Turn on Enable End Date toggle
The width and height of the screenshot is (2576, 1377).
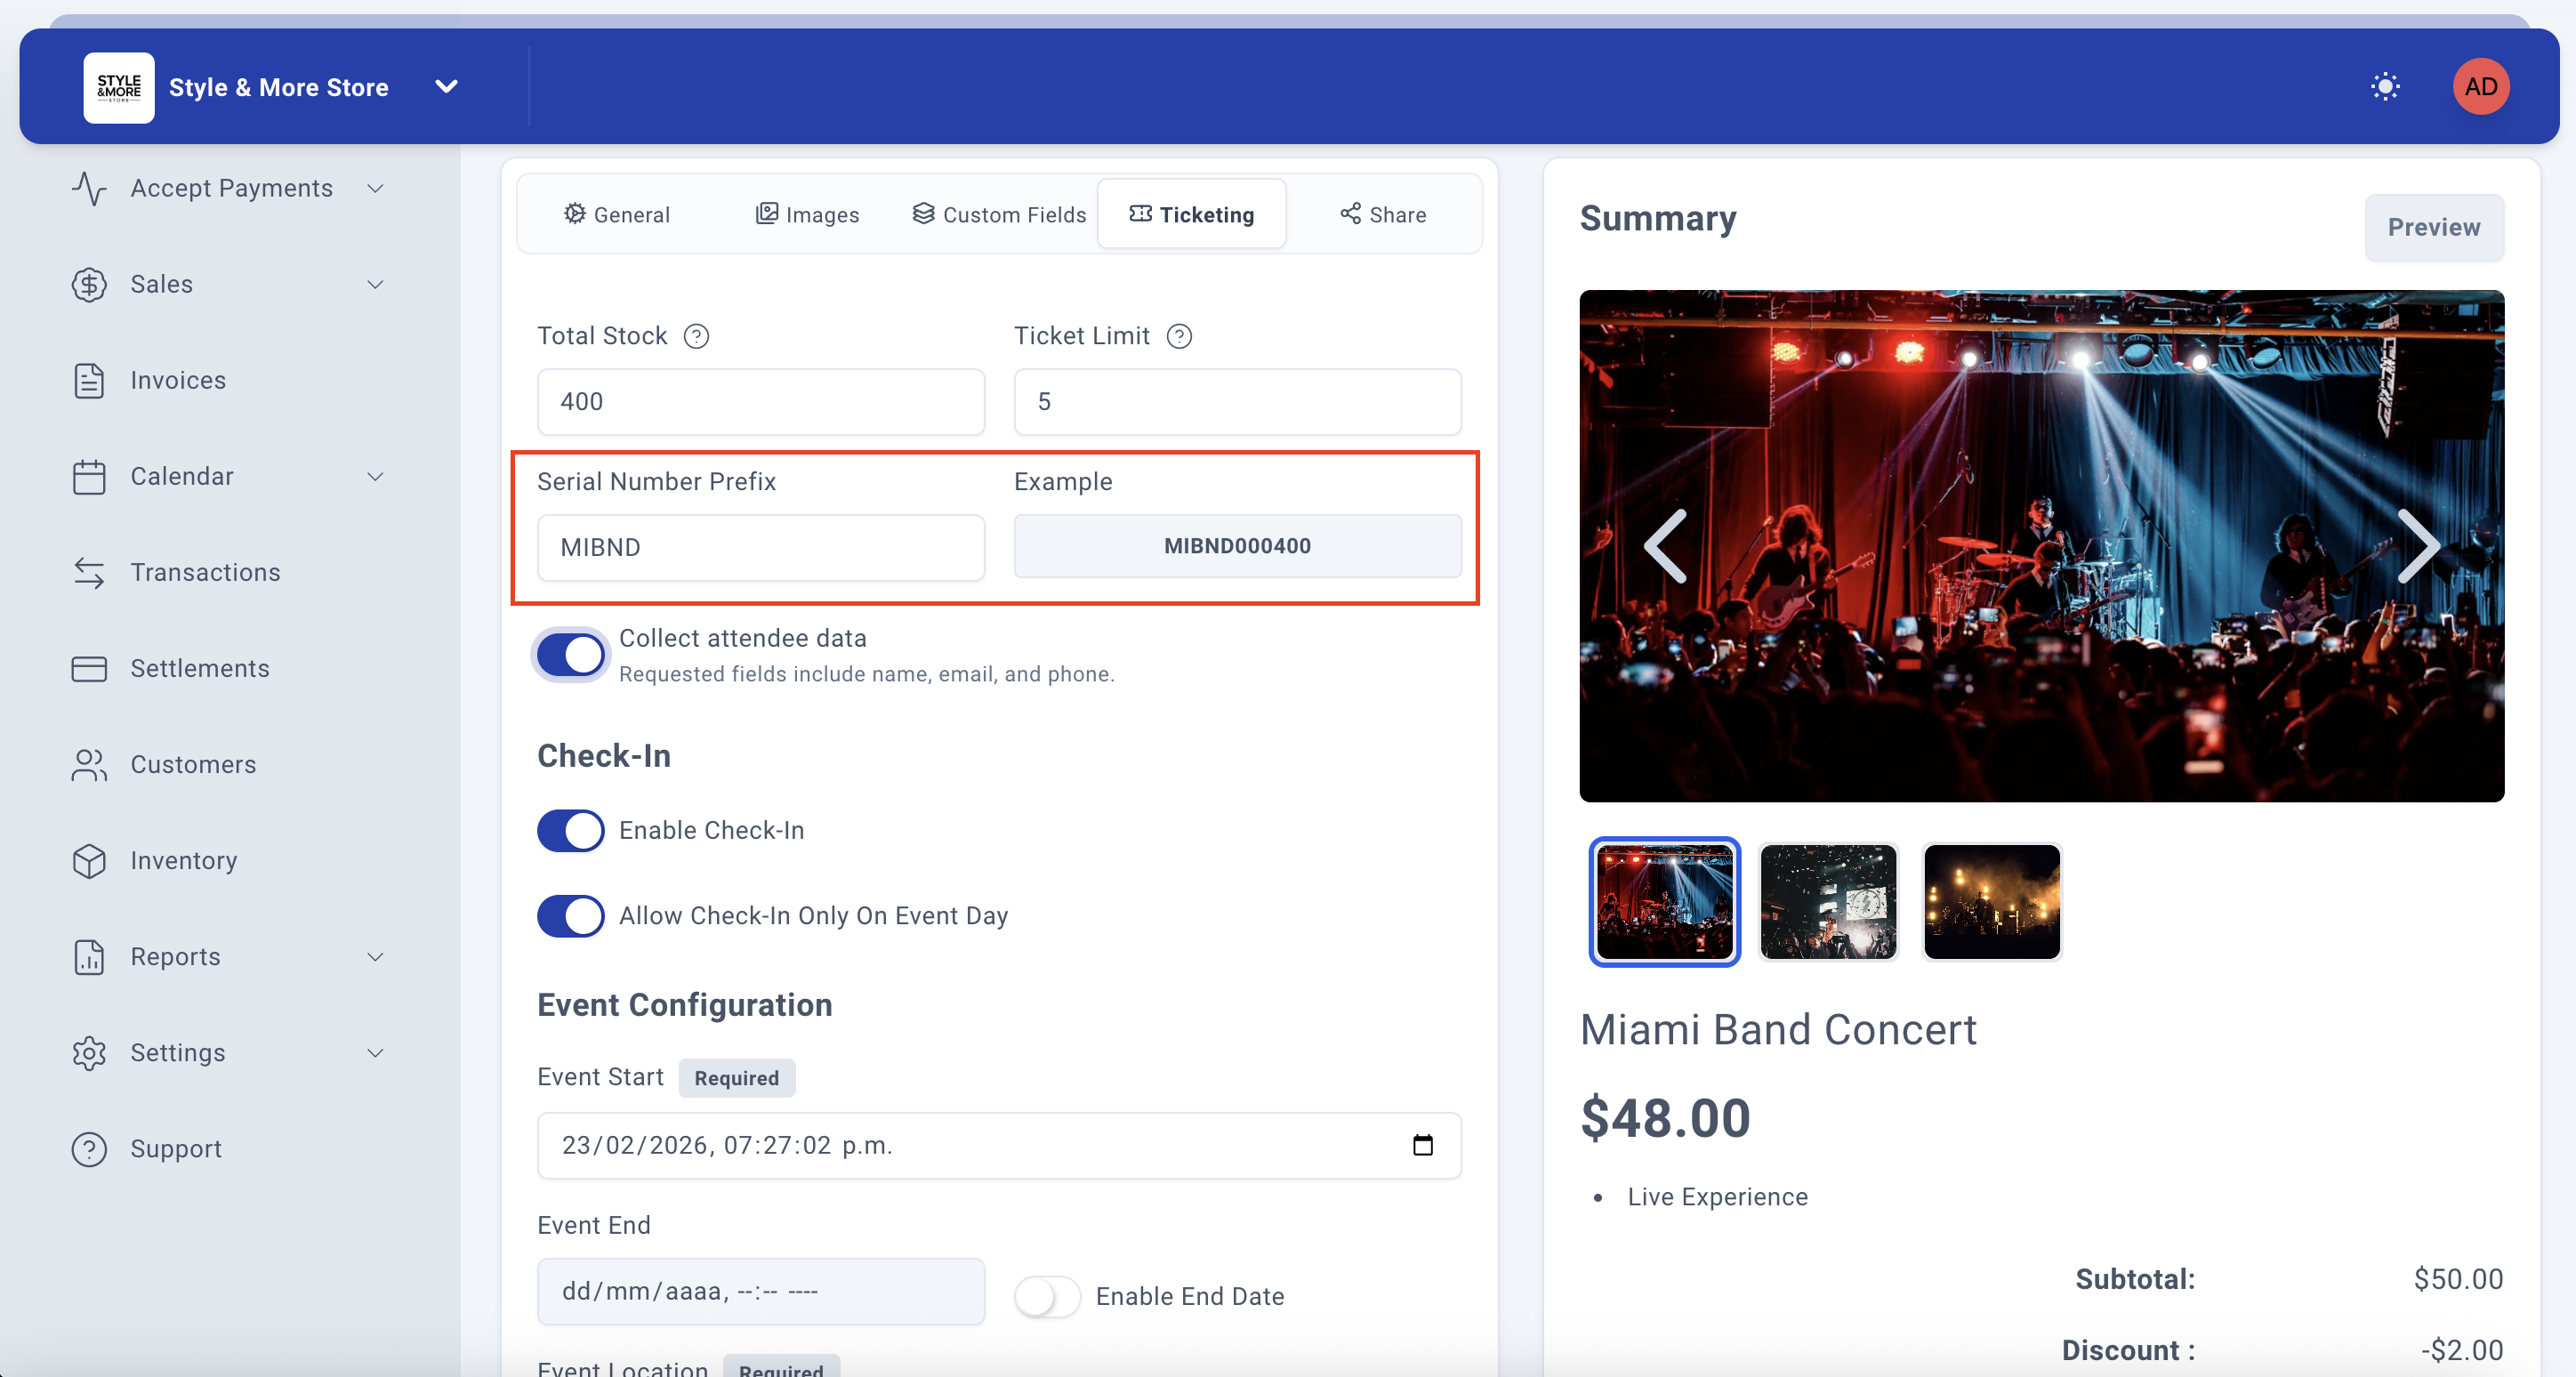(1047, 1296)
